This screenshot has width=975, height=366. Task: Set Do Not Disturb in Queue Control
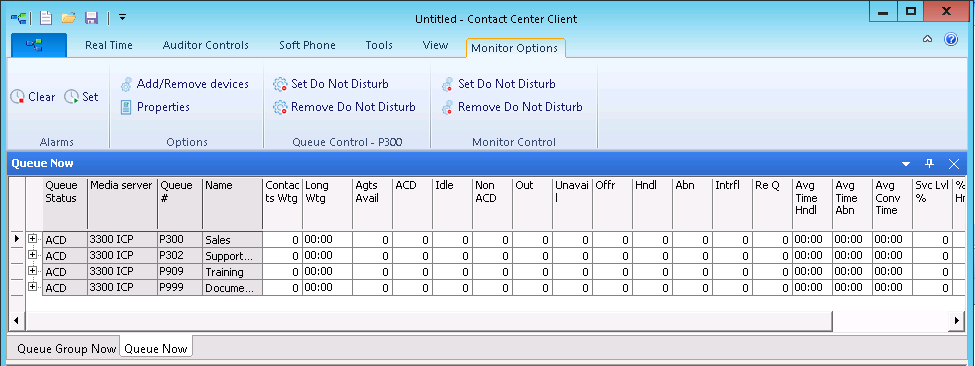331,84
